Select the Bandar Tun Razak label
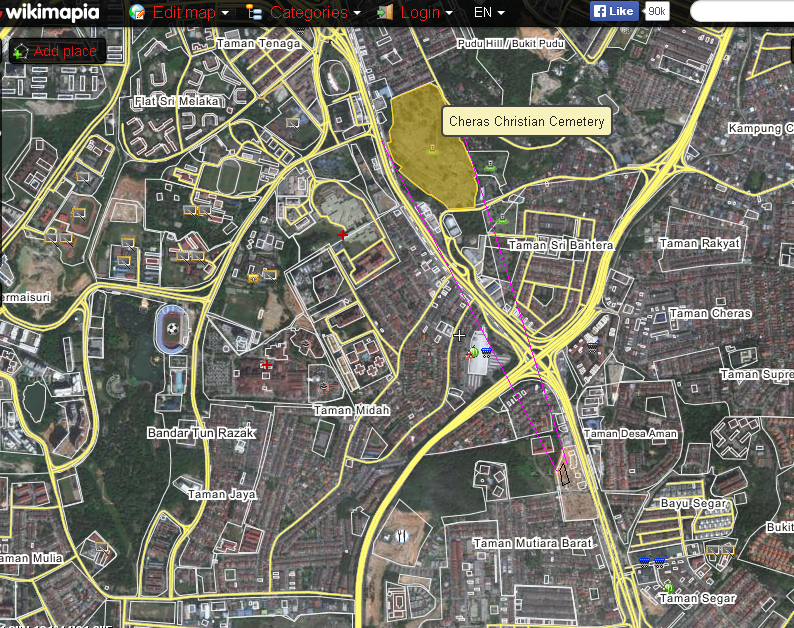Viewport: 794px width, 628px height. tap(202, 433)
